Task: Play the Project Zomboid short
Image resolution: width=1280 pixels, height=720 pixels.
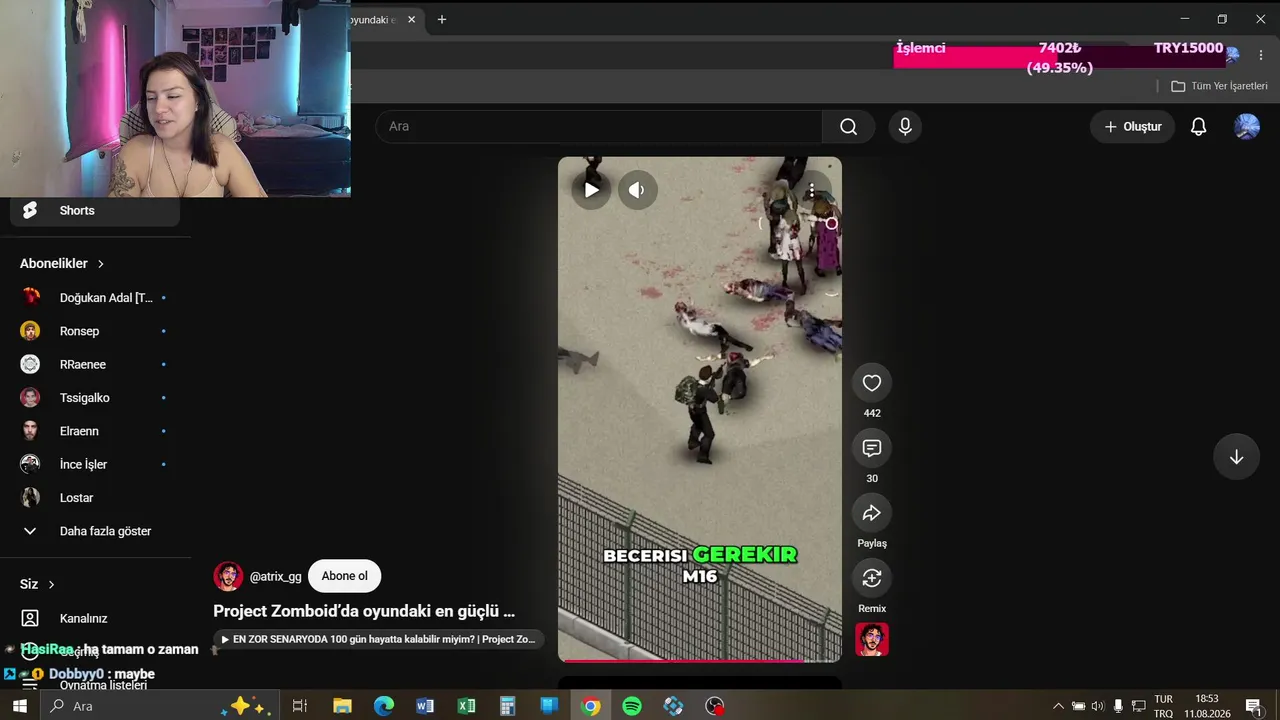Action: point(591,190)
